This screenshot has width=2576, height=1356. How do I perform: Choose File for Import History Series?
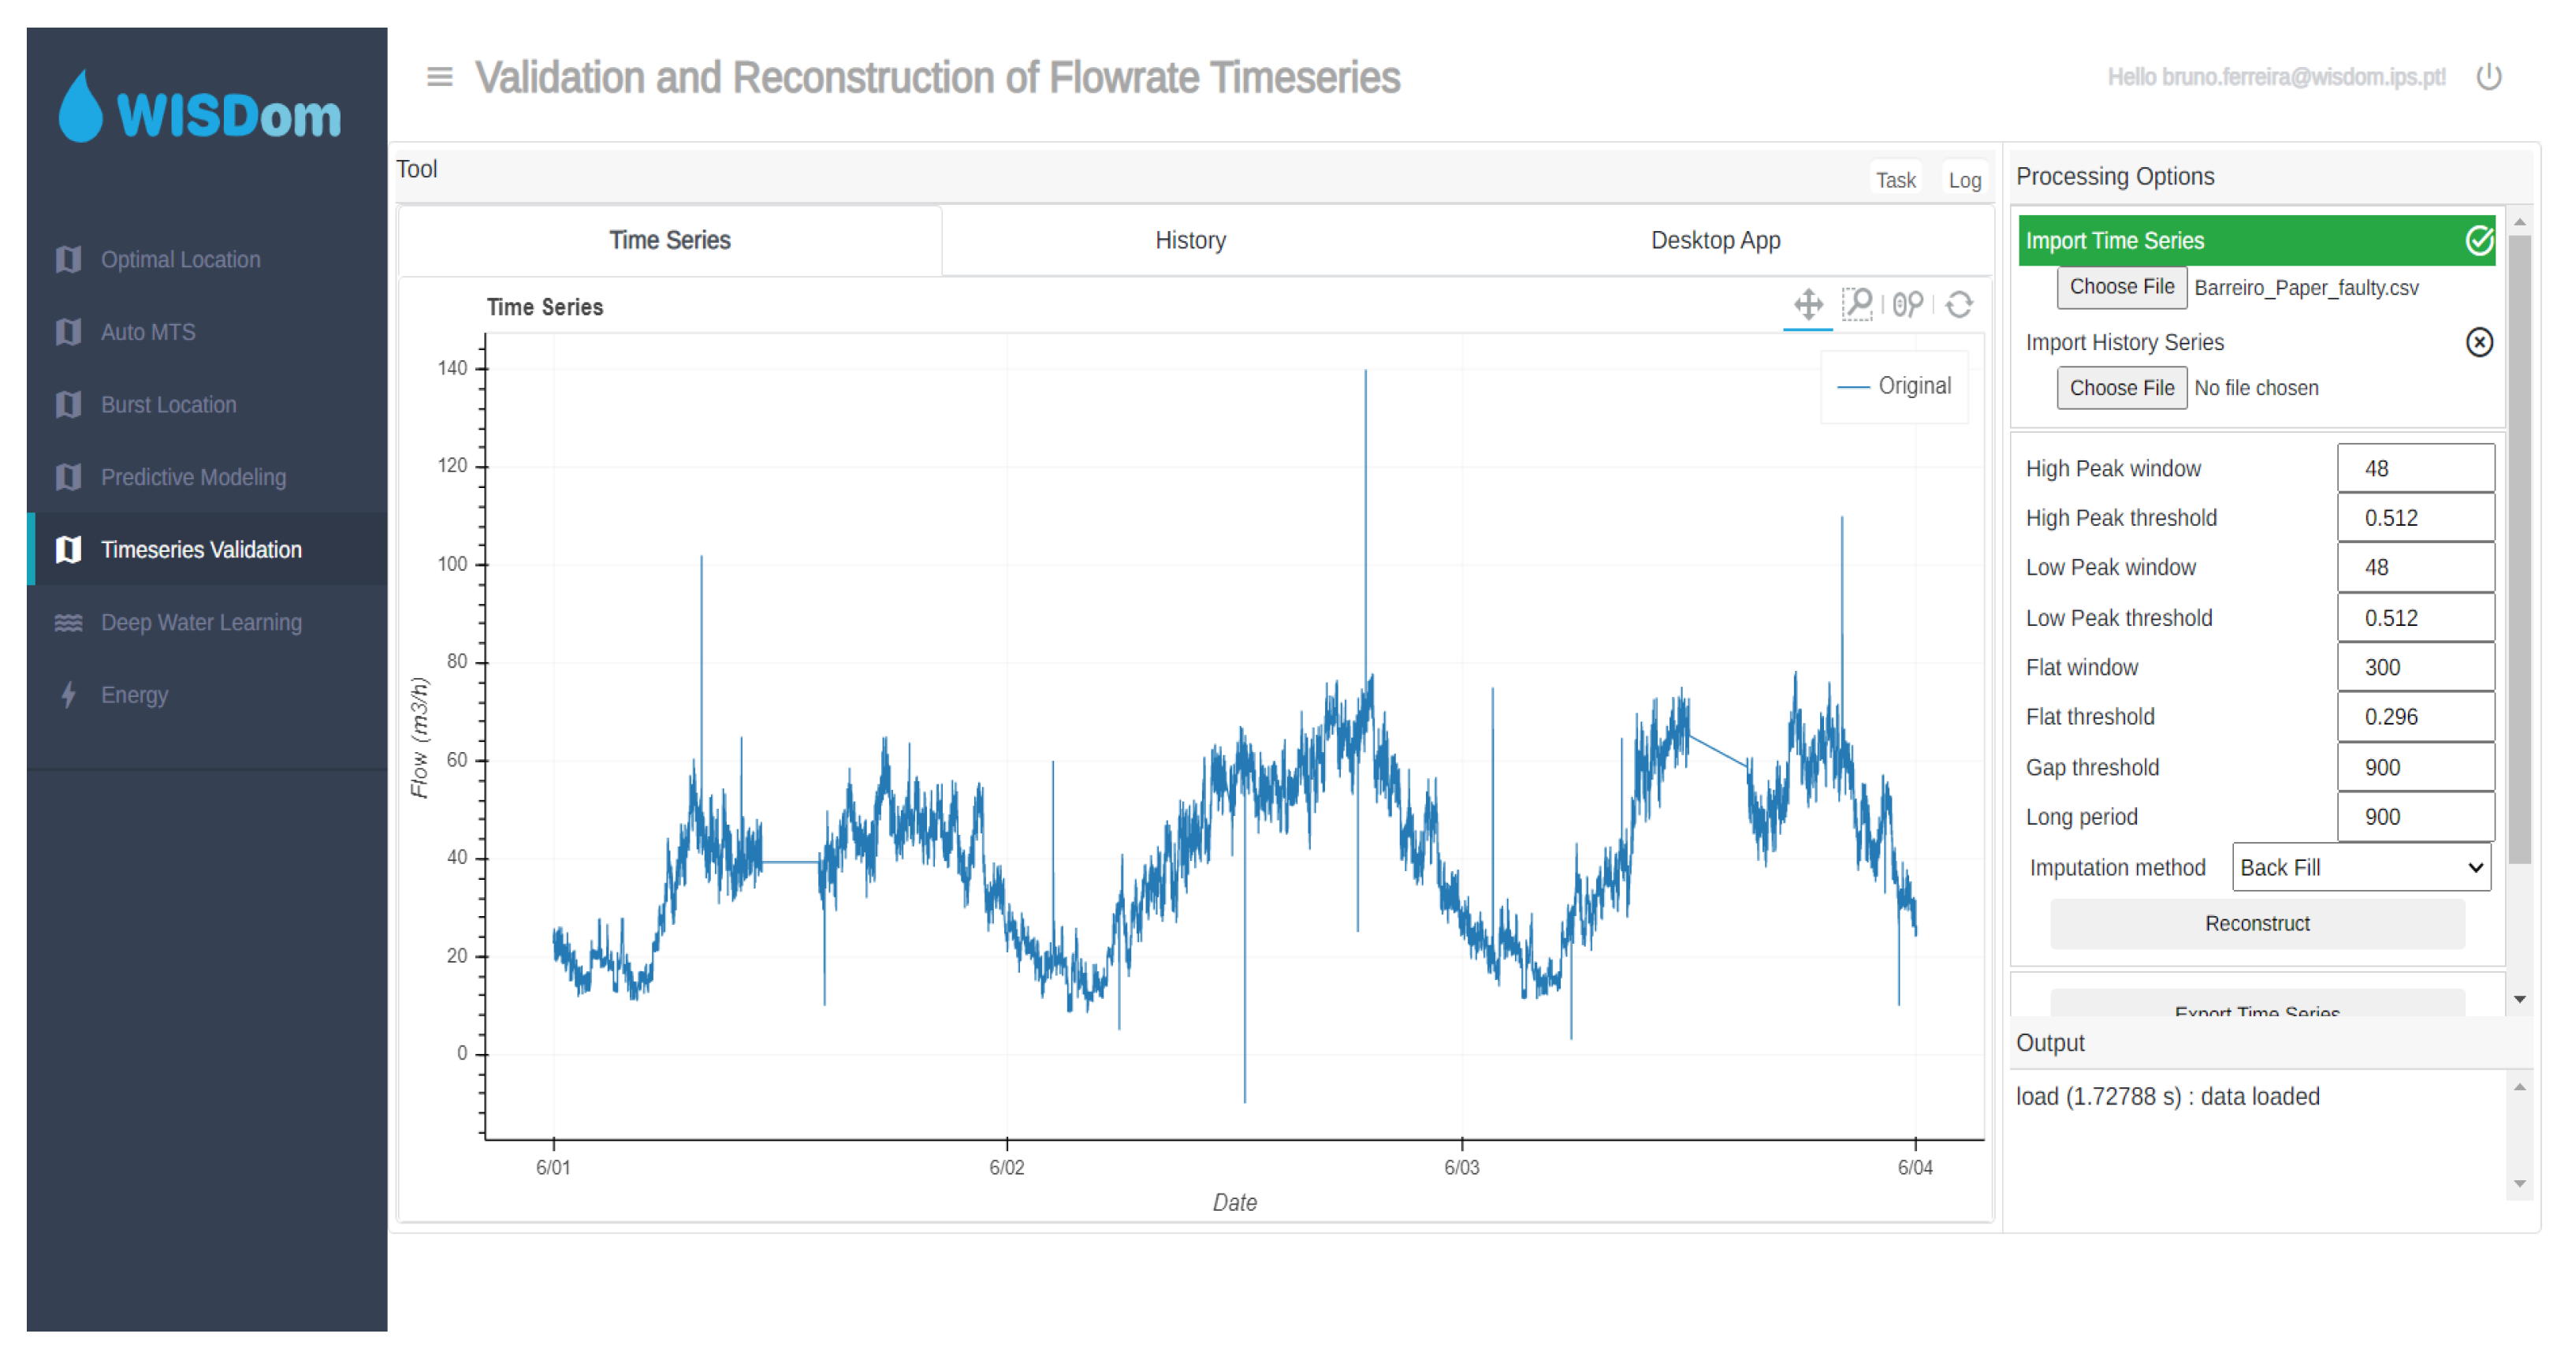[x=2120, y=388]
